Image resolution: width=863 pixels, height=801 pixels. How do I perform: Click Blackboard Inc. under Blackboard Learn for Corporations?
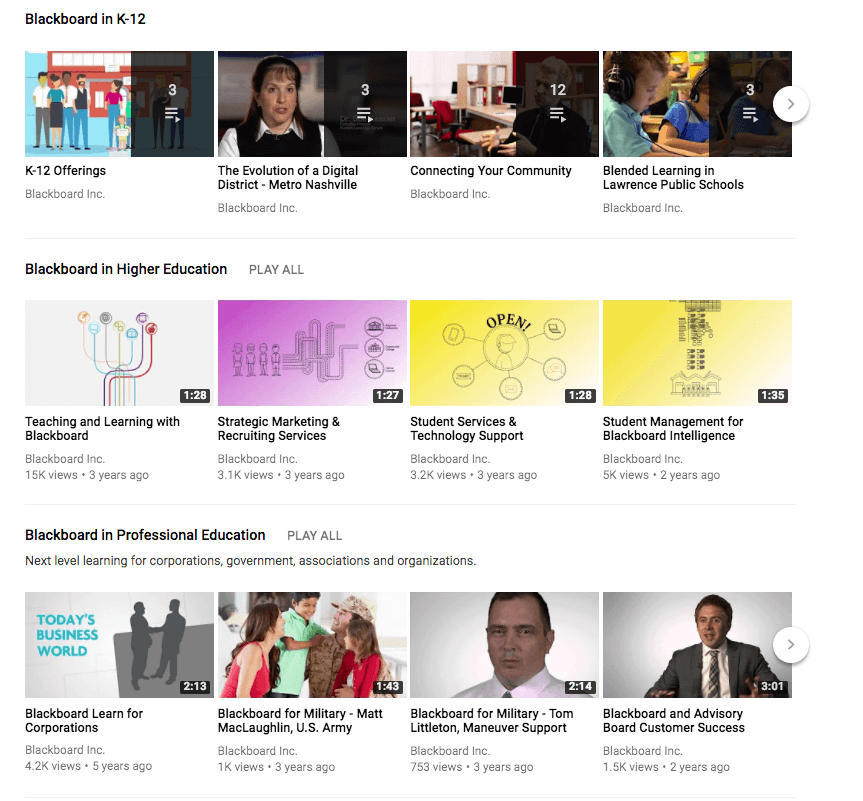tap(65, 750)
